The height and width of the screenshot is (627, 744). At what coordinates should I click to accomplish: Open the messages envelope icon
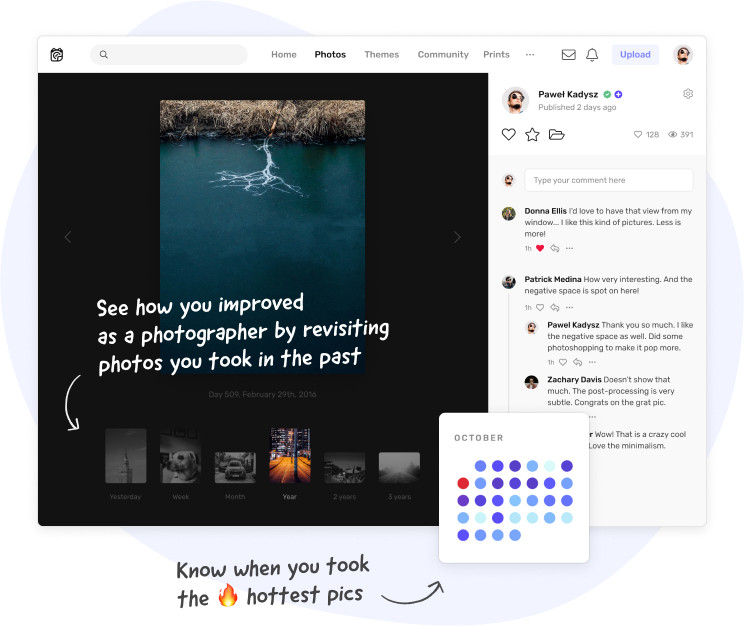(x=568, y=55)
